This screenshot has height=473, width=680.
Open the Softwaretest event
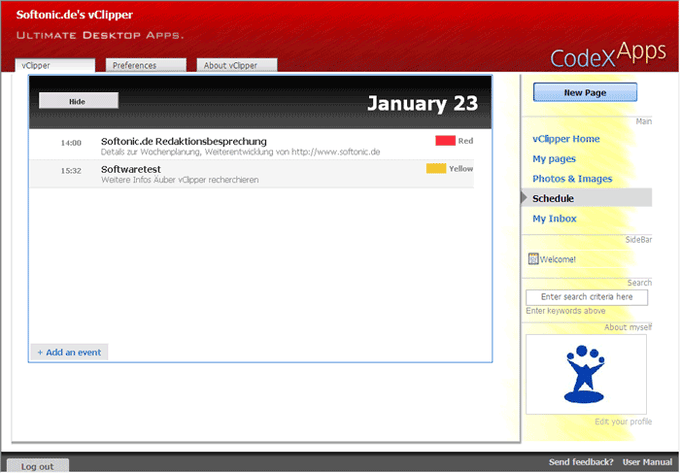click(x=131, y=170)
